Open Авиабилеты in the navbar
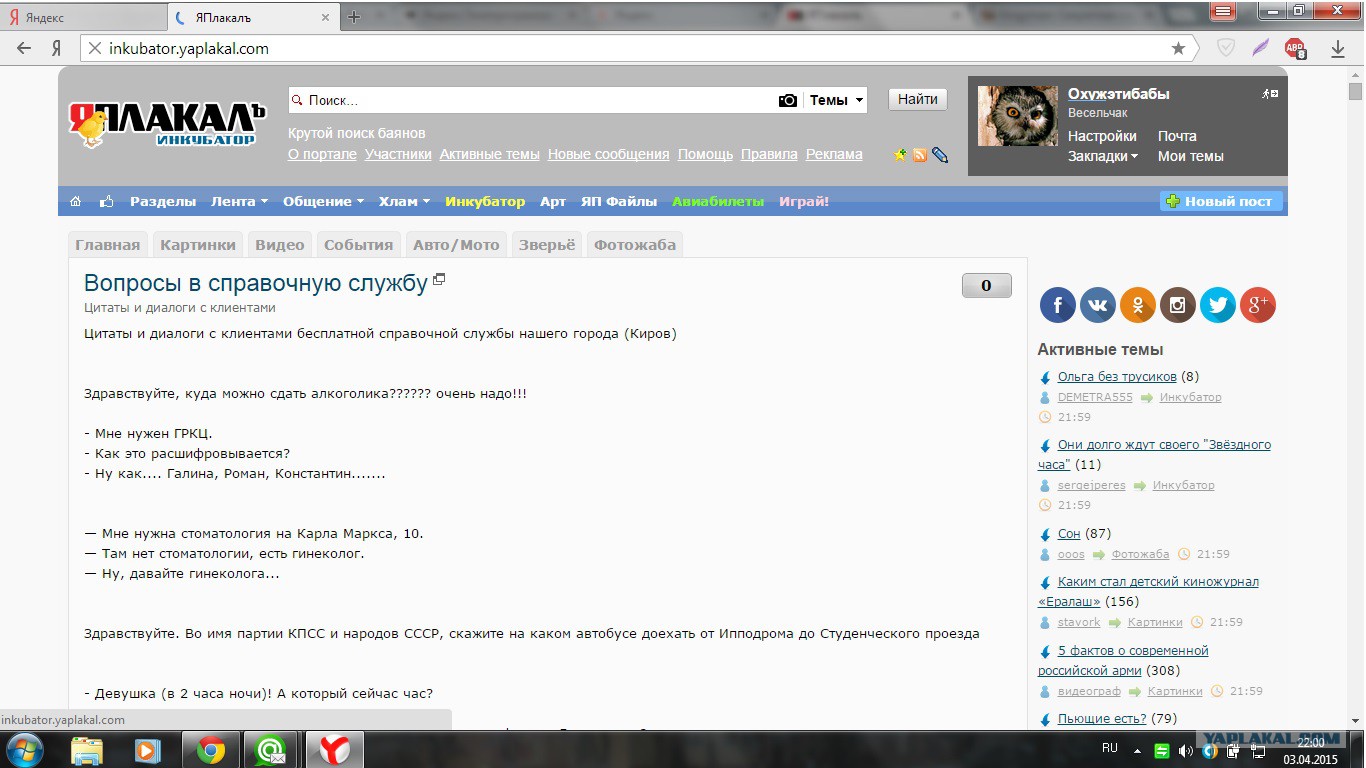 [x=717, y=201]
